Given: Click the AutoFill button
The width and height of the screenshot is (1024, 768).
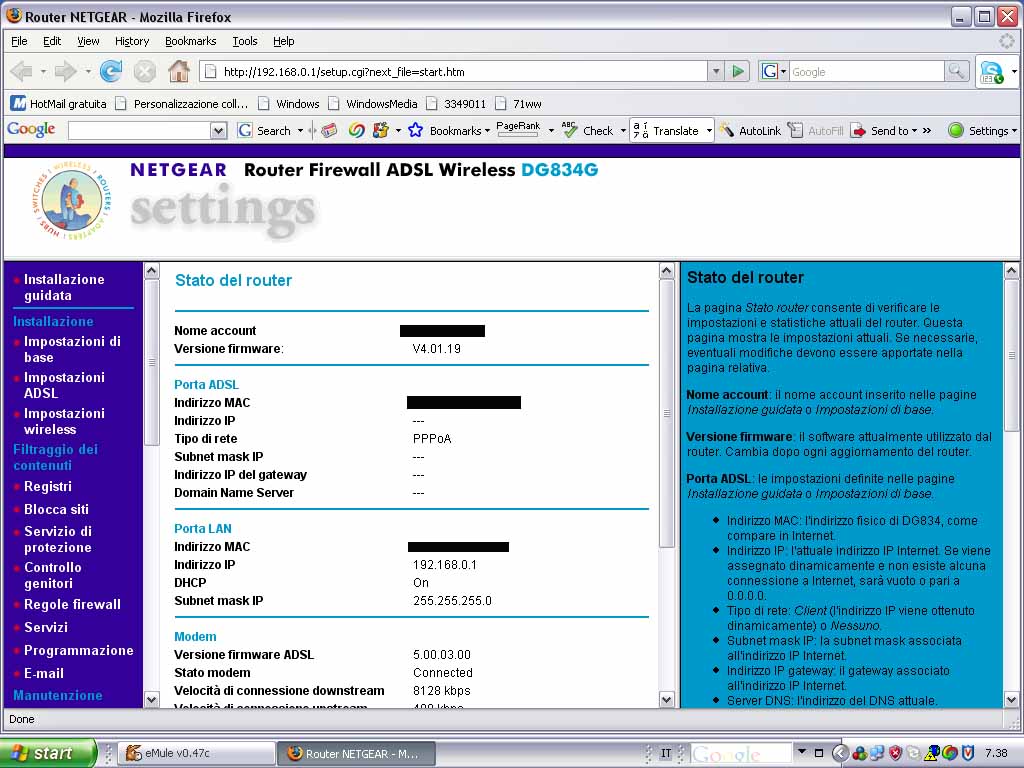Looking at the screenshot, I should pyautogui.click(x=816, y=131).
